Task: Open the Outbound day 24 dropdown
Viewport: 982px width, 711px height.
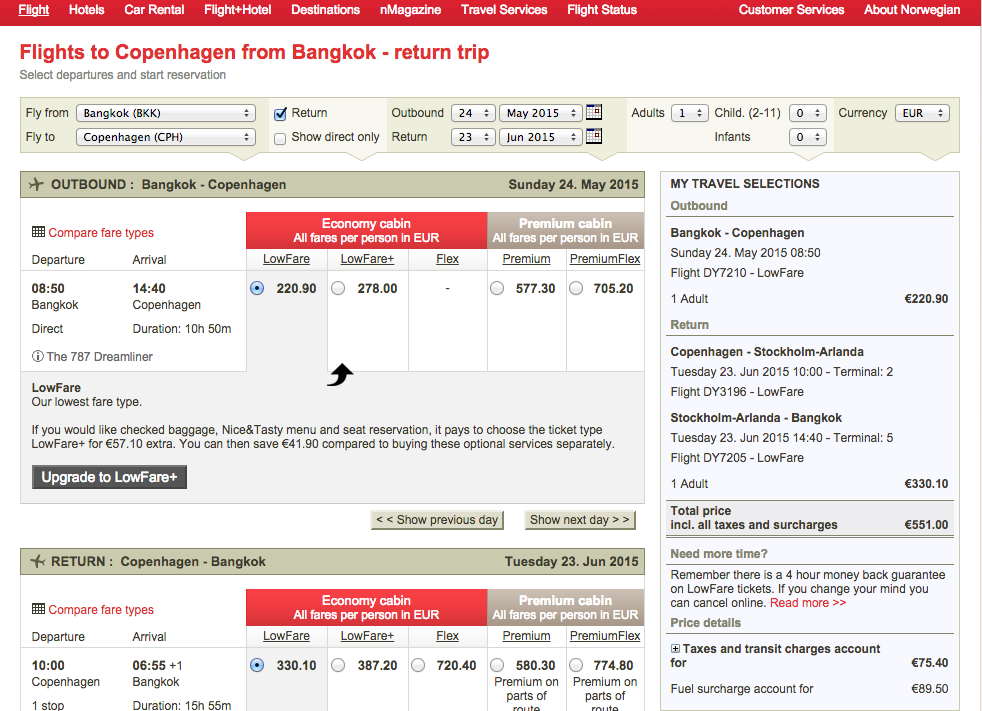Action: coord(473,113)
